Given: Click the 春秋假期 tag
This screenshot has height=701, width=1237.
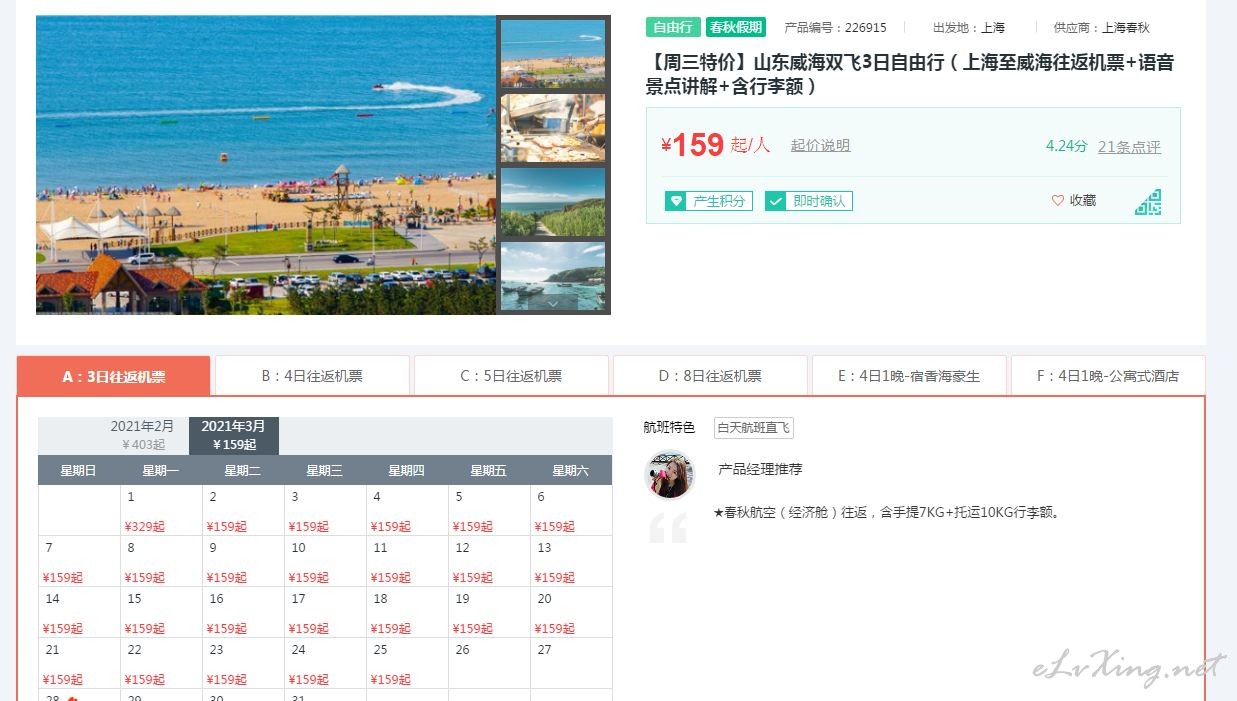Looking at the screenshot, I should [736, 27].
